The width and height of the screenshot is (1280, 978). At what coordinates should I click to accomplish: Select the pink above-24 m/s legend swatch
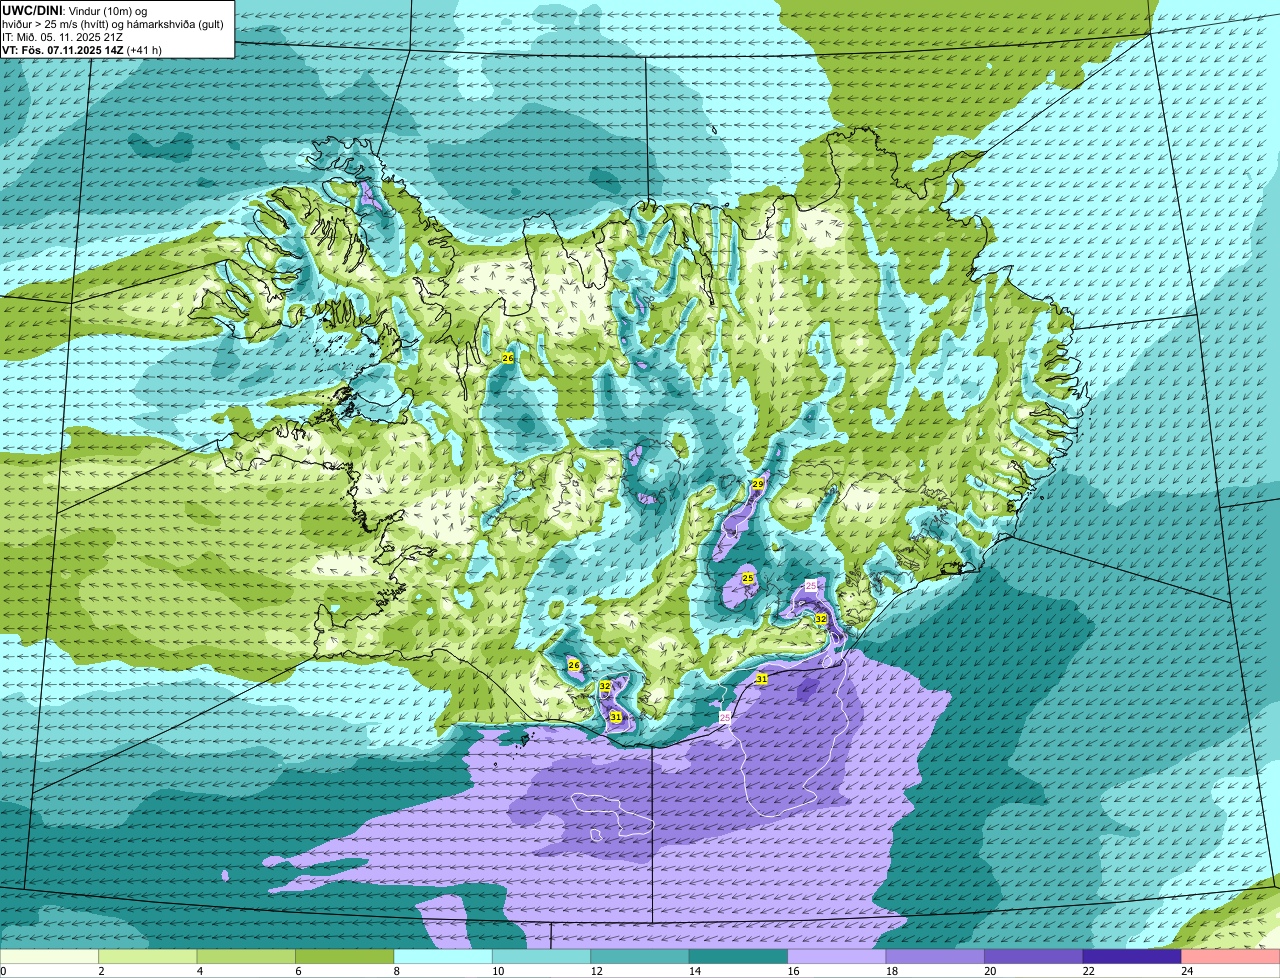tap(1231, 956)
